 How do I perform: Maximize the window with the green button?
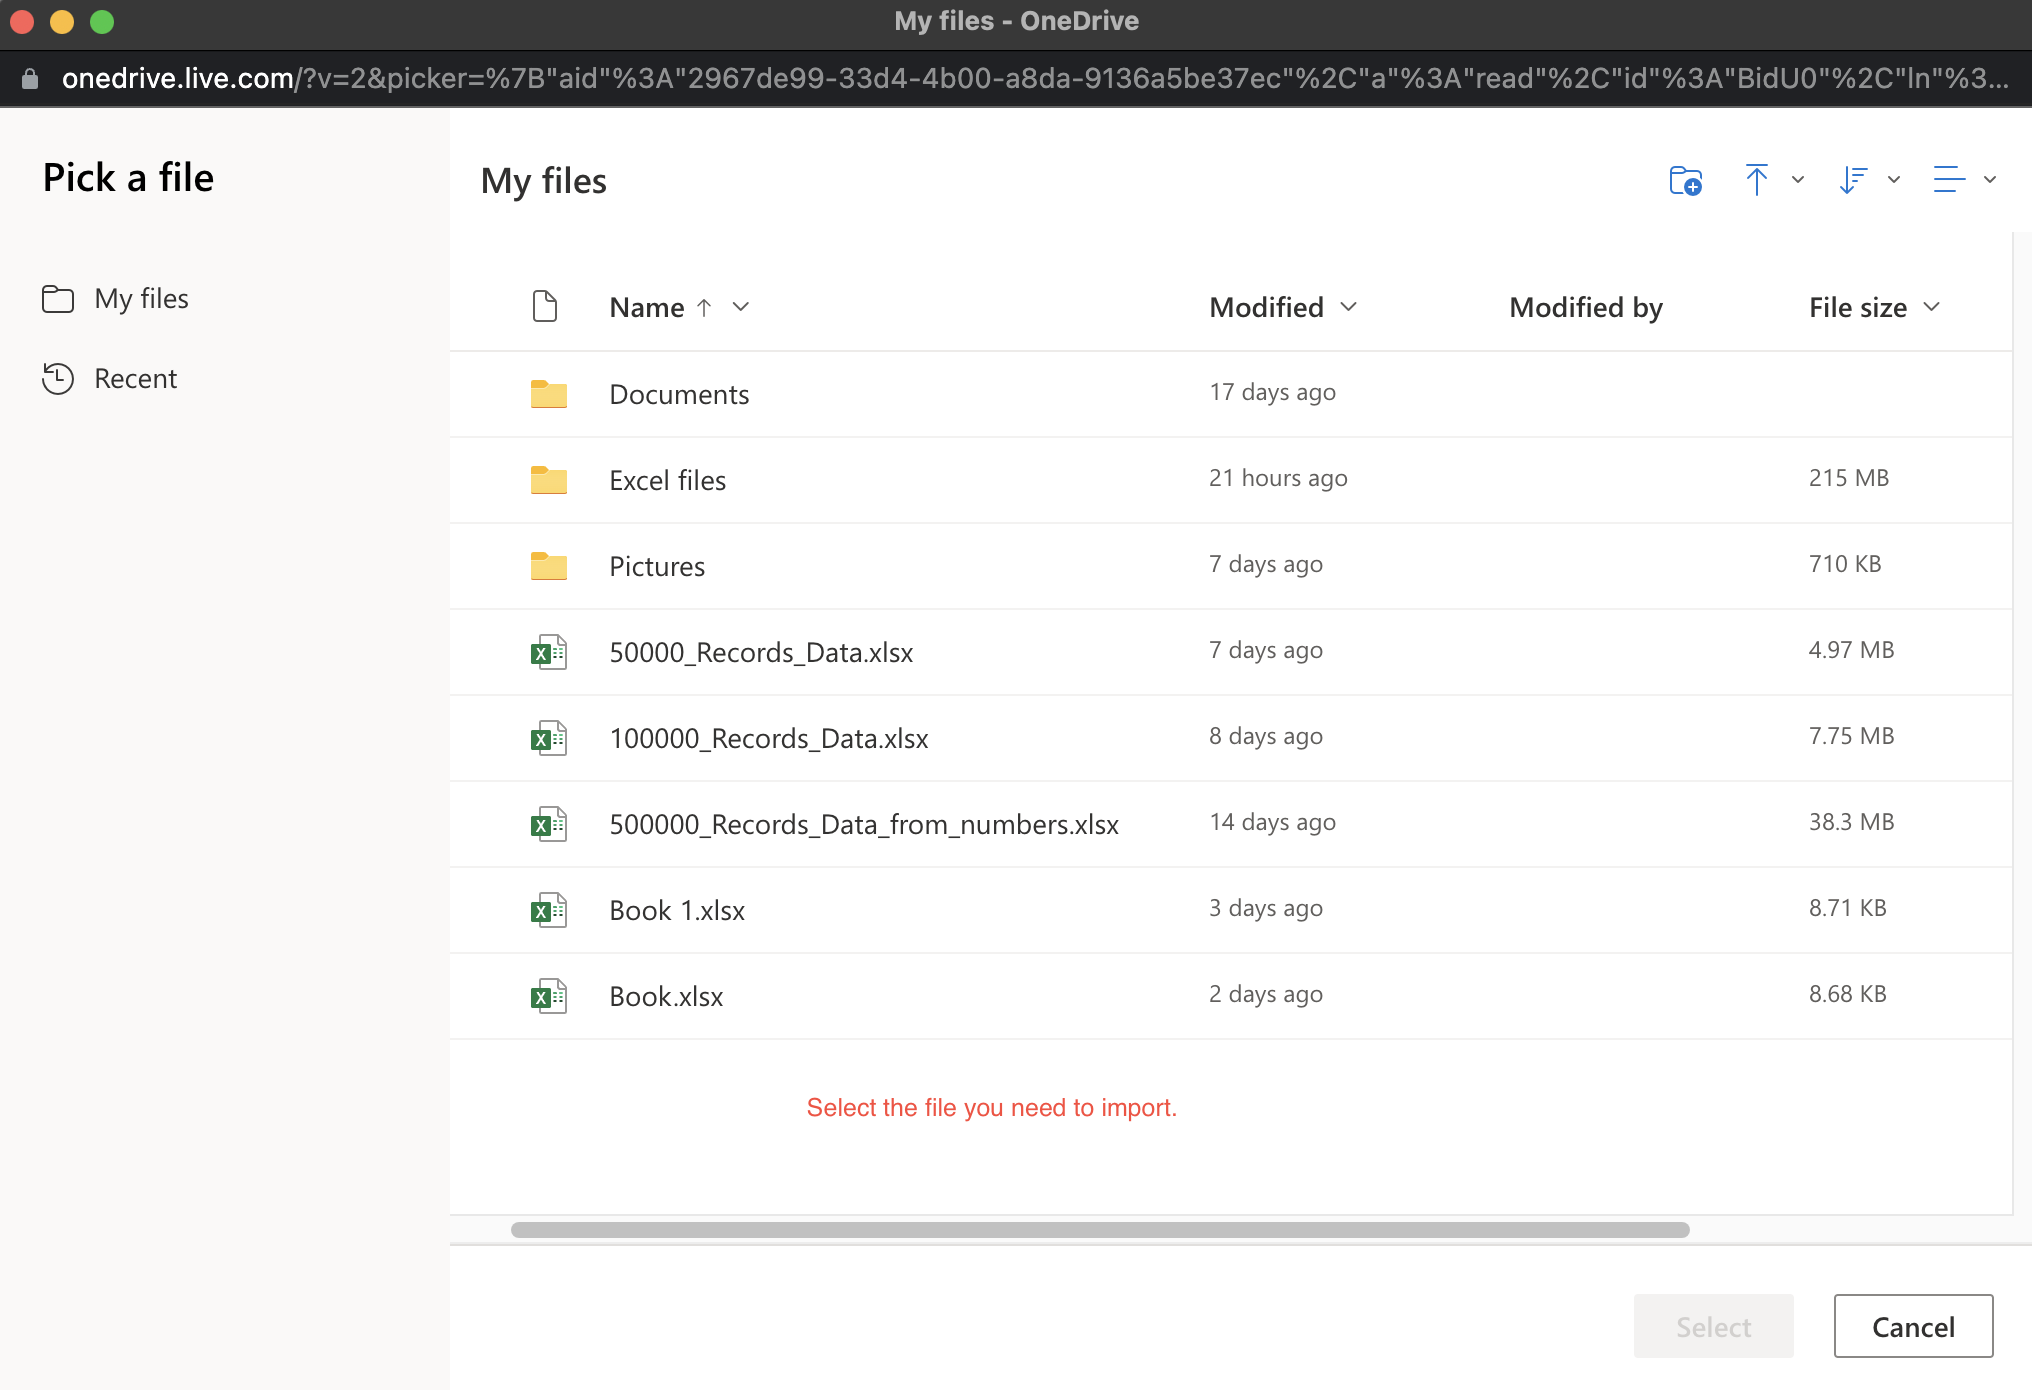point(102,21)
